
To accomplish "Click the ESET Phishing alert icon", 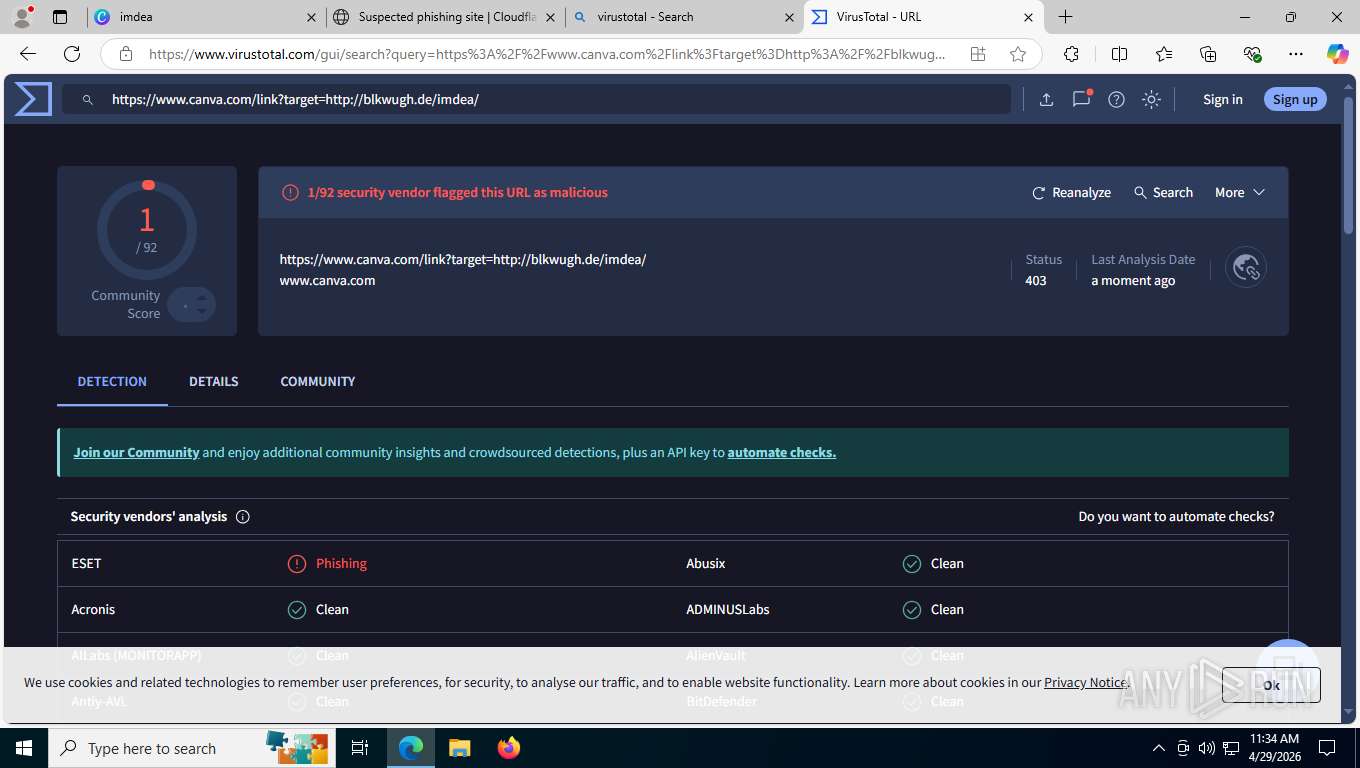I will (297, 564).
